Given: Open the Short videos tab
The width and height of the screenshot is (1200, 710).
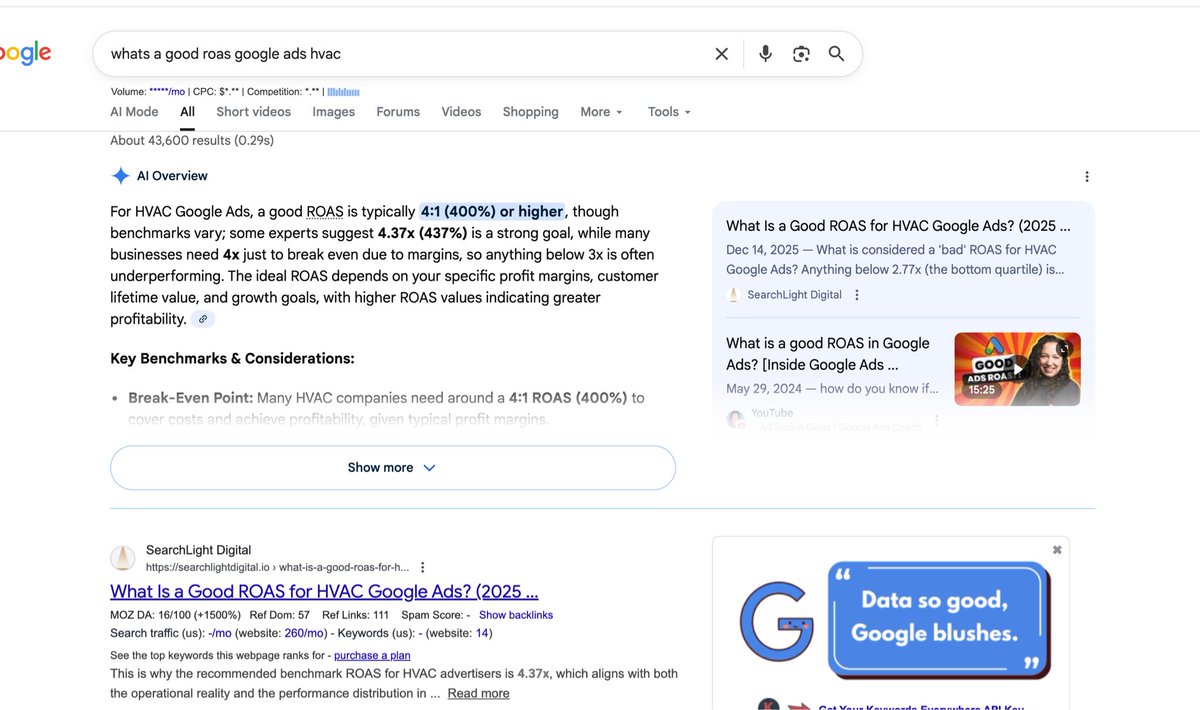Looking at the screenshot, I should click(254, 112).
